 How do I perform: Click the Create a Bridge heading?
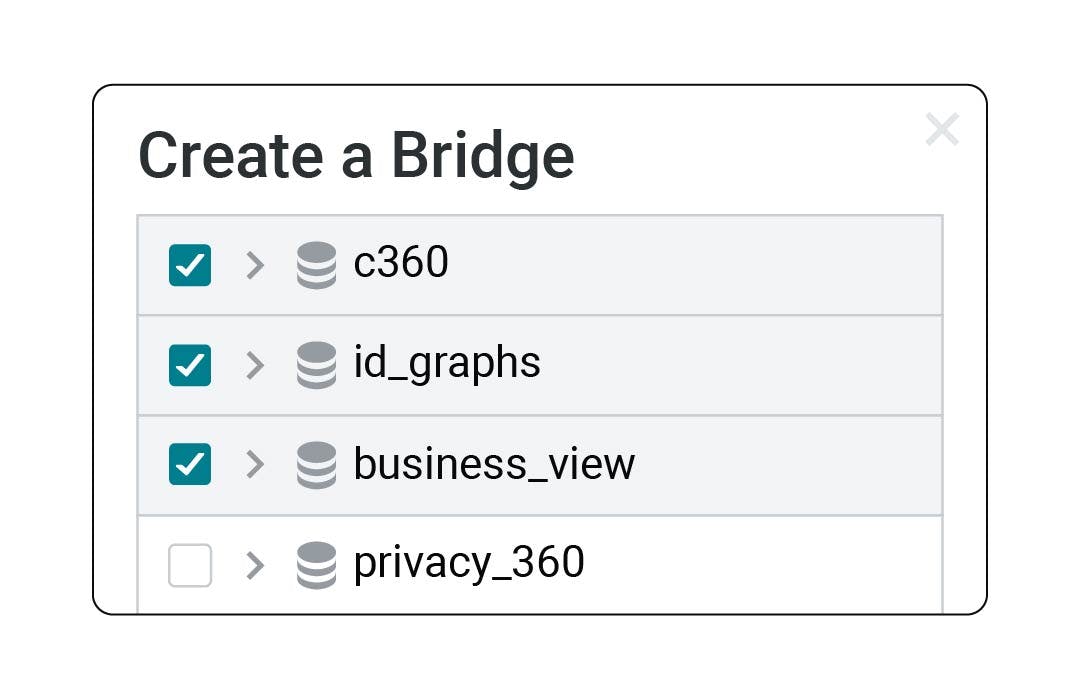pos(356,156)
